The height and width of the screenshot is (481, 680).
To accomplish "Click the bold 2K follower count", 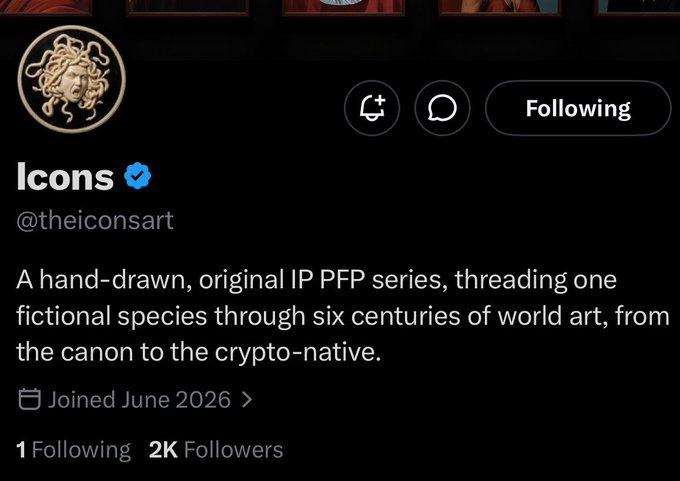I will [163, 450].
